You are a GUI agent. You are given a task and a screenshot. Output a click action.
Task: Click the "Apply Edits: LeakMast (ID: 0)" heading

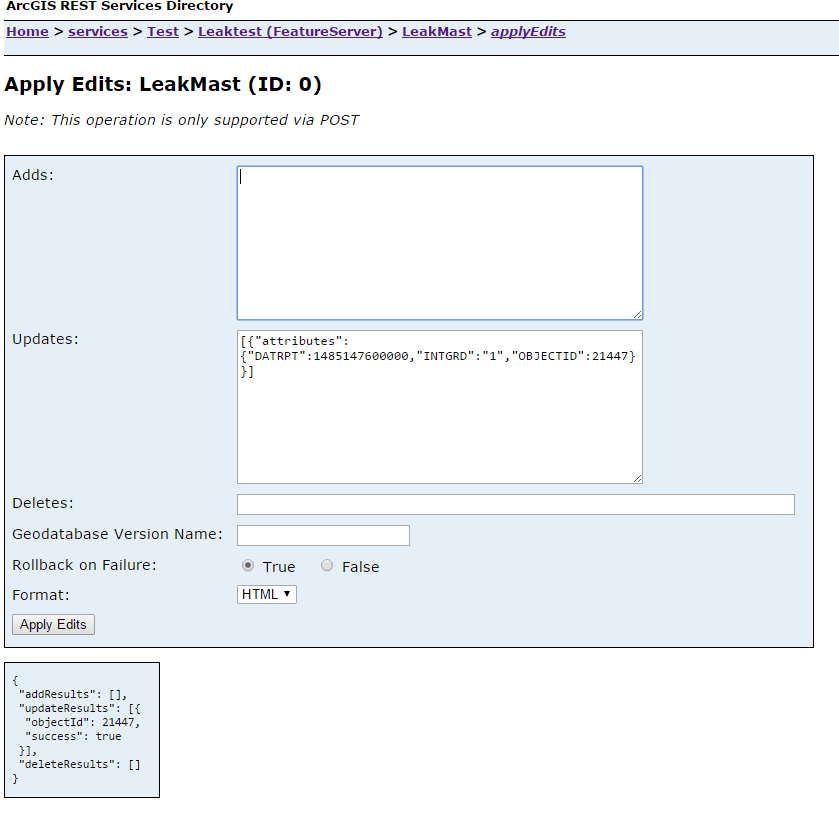tap(163, 85)
